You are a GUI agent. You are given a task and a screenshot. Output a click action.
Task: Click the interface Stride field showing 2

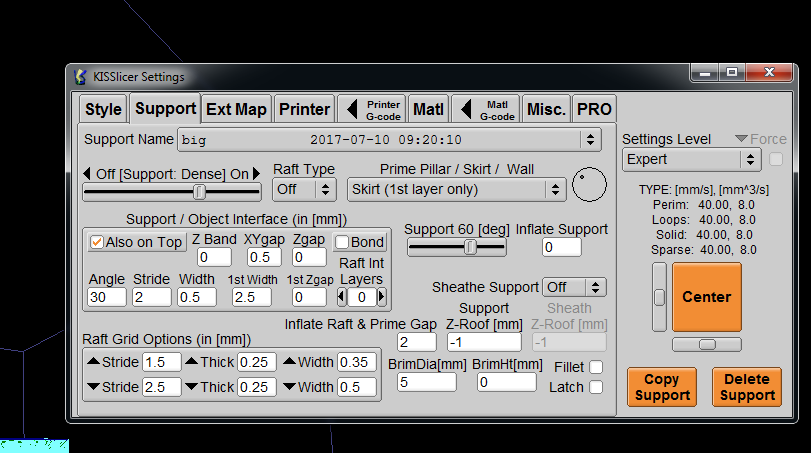(152, 297)
